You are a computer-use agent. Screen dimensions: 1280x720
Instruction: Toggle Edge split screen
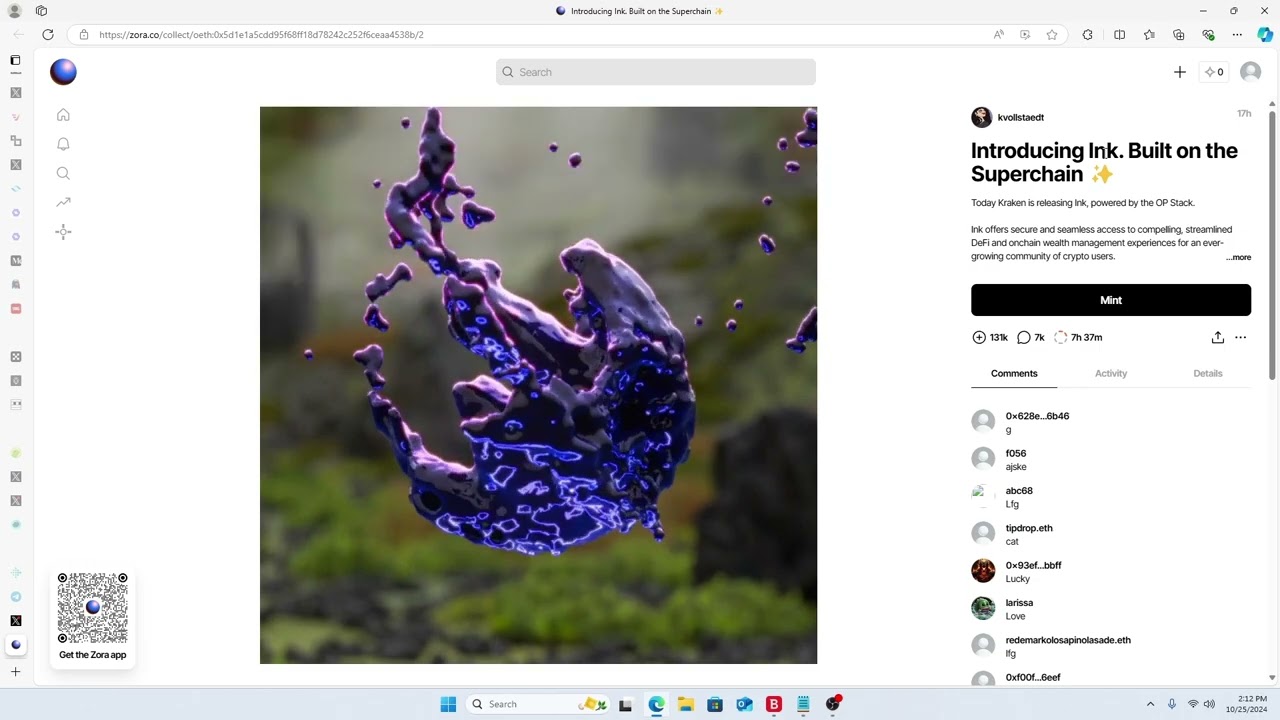tap(1120, 34)
